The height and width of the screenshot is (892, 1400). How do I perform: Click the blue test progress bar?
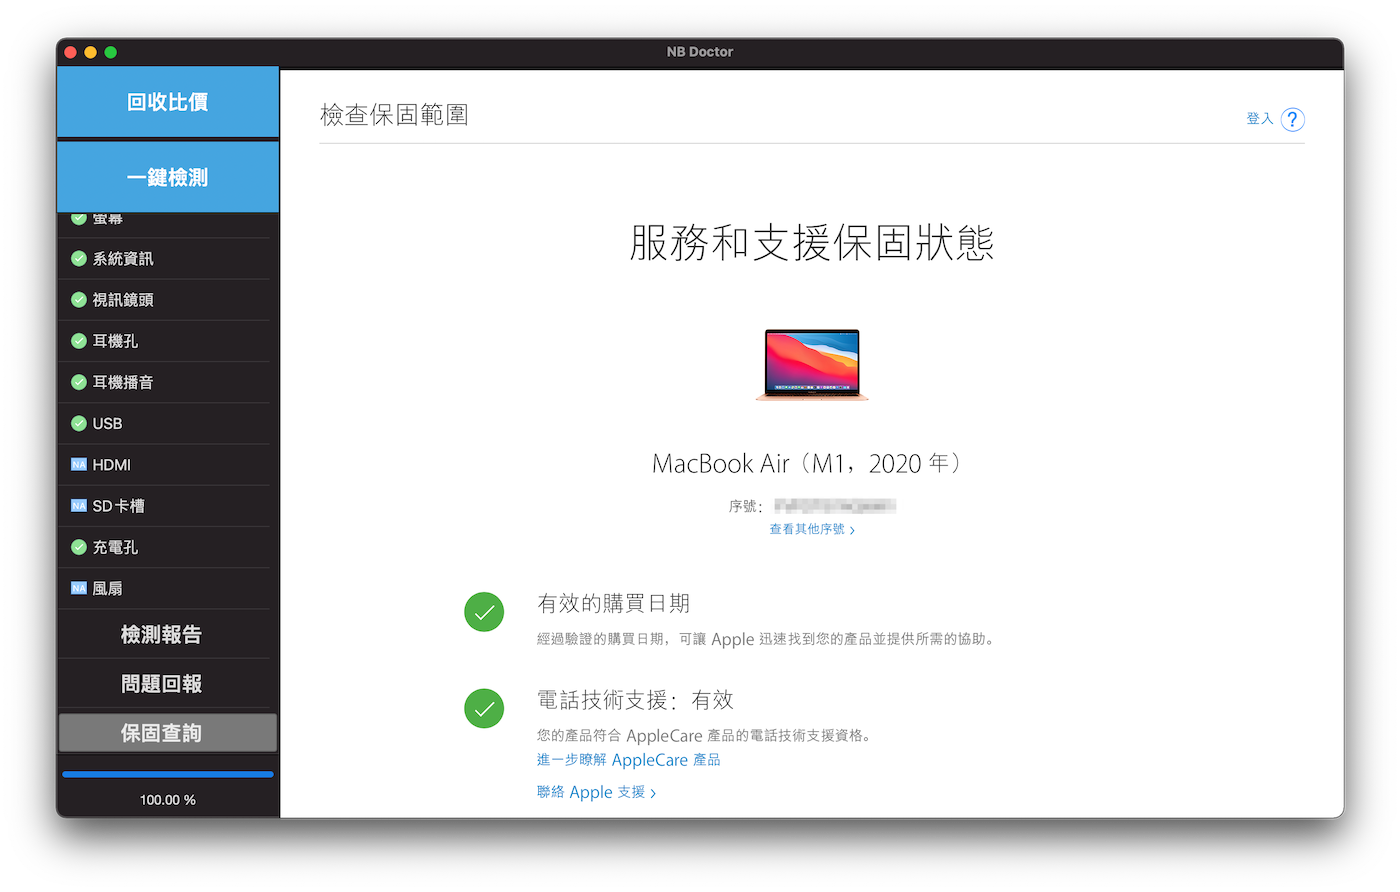pos(168,774)
